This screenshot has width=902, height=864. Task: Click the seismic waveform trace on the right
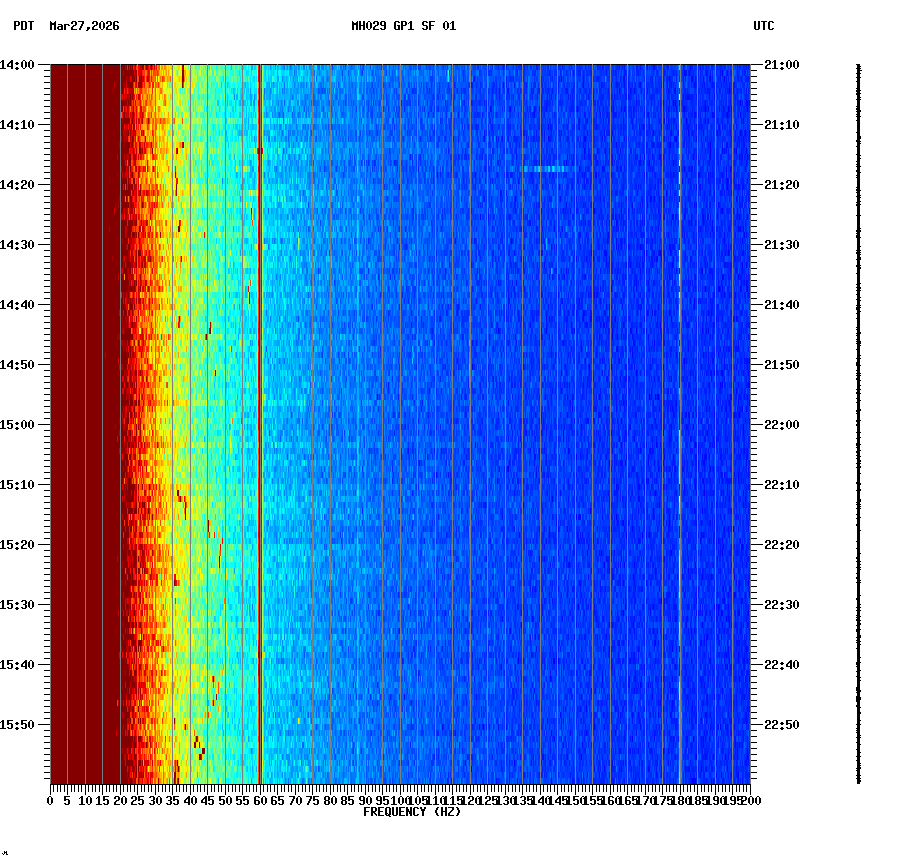point(858,420)
